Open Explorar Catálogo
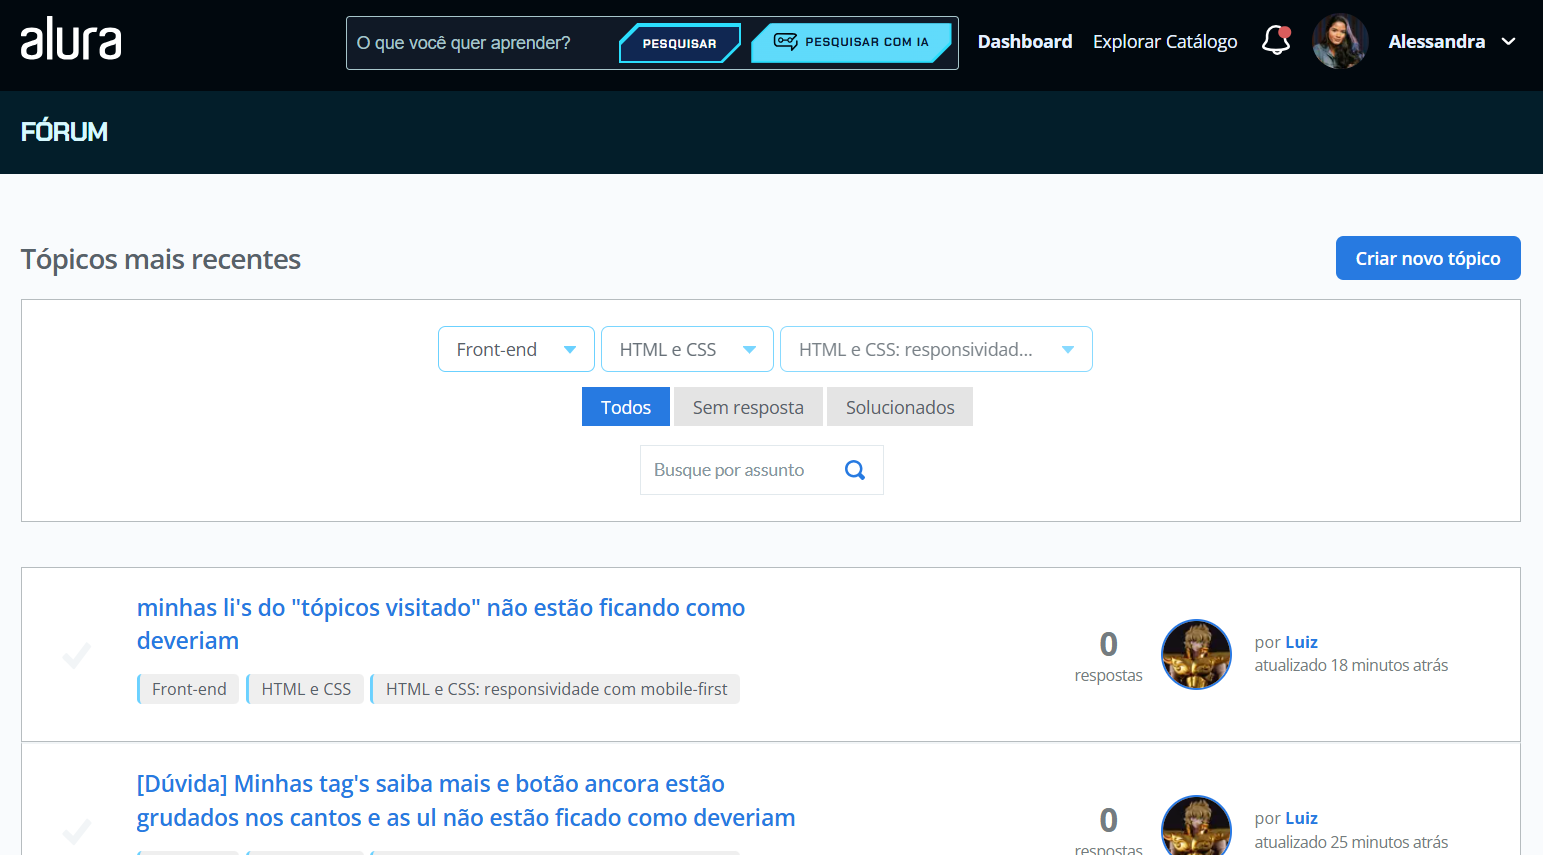This screenshot has height=855, width=1543. 1165,42
